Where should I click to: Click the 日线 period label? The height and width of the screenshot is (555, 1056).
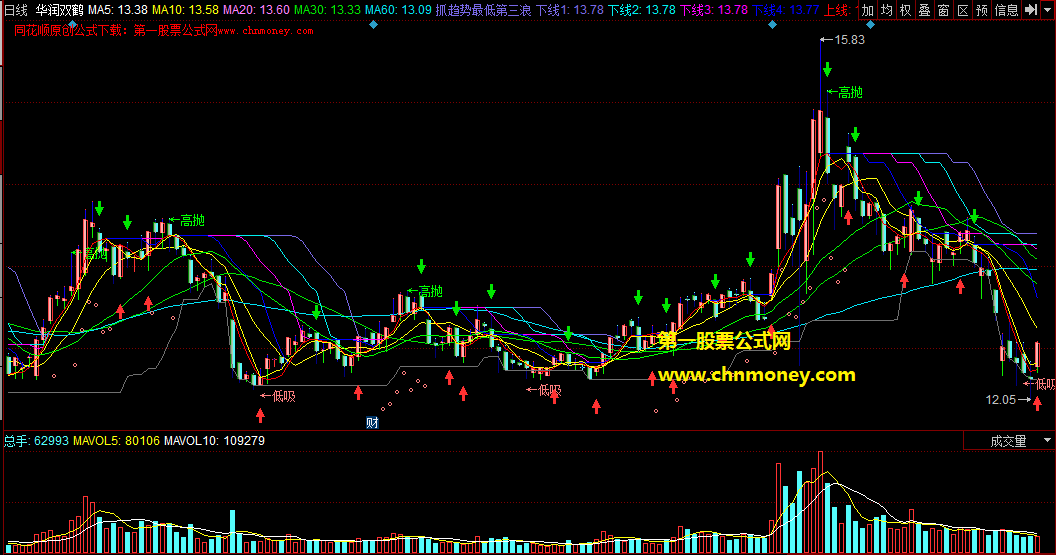16,9
